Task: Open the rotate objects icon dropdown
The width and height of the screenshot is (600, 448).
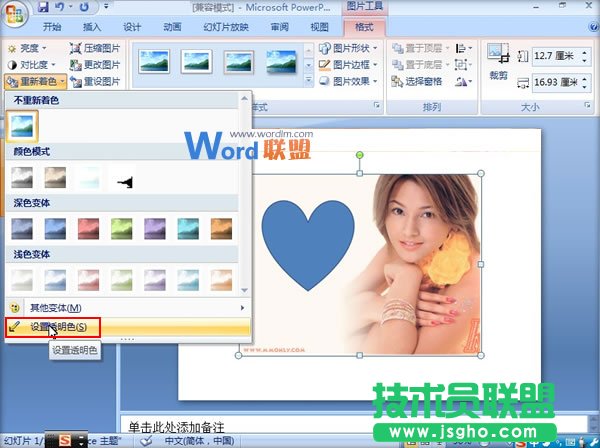Action: click(463, 81)
